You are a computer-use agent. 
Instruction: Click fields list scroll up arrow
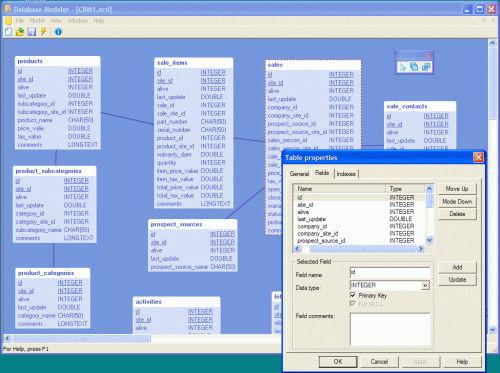429,189
